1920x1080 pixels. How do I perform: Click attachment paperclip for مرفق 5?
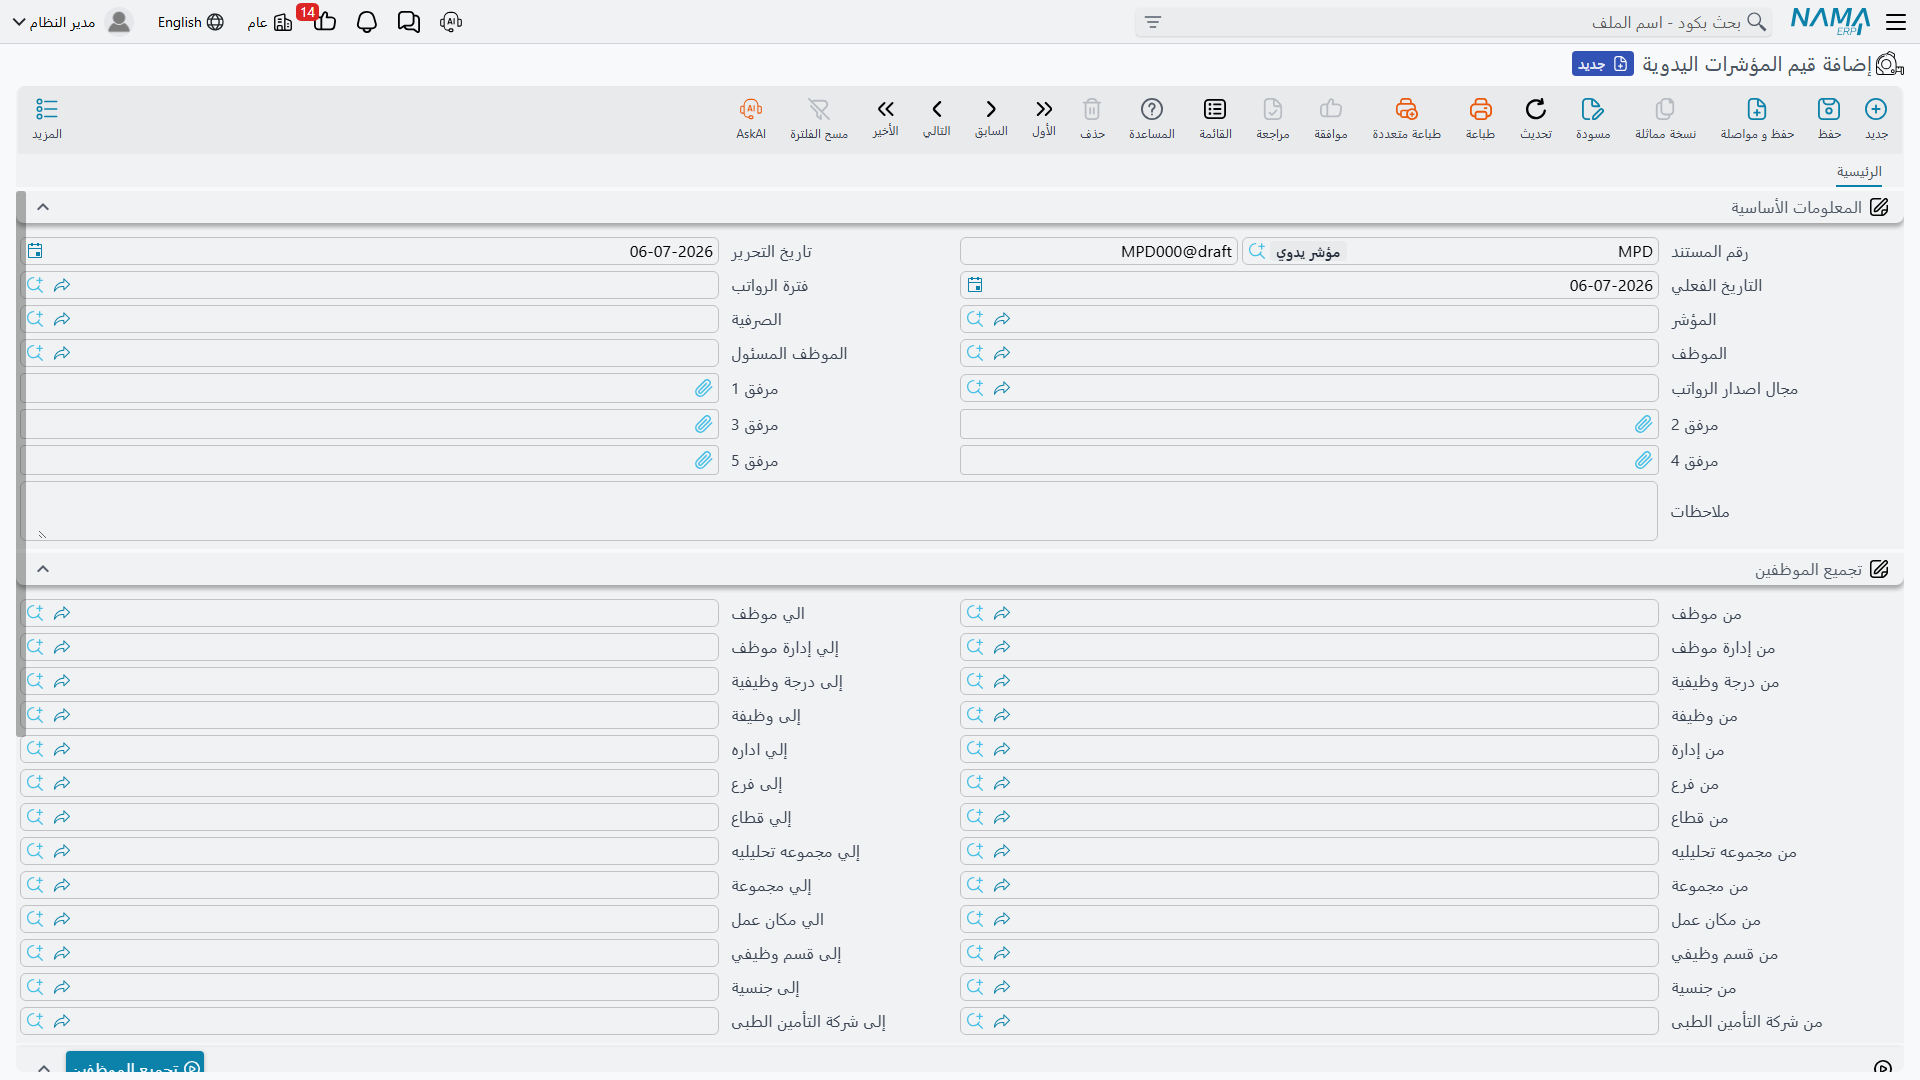coord(704,460)
